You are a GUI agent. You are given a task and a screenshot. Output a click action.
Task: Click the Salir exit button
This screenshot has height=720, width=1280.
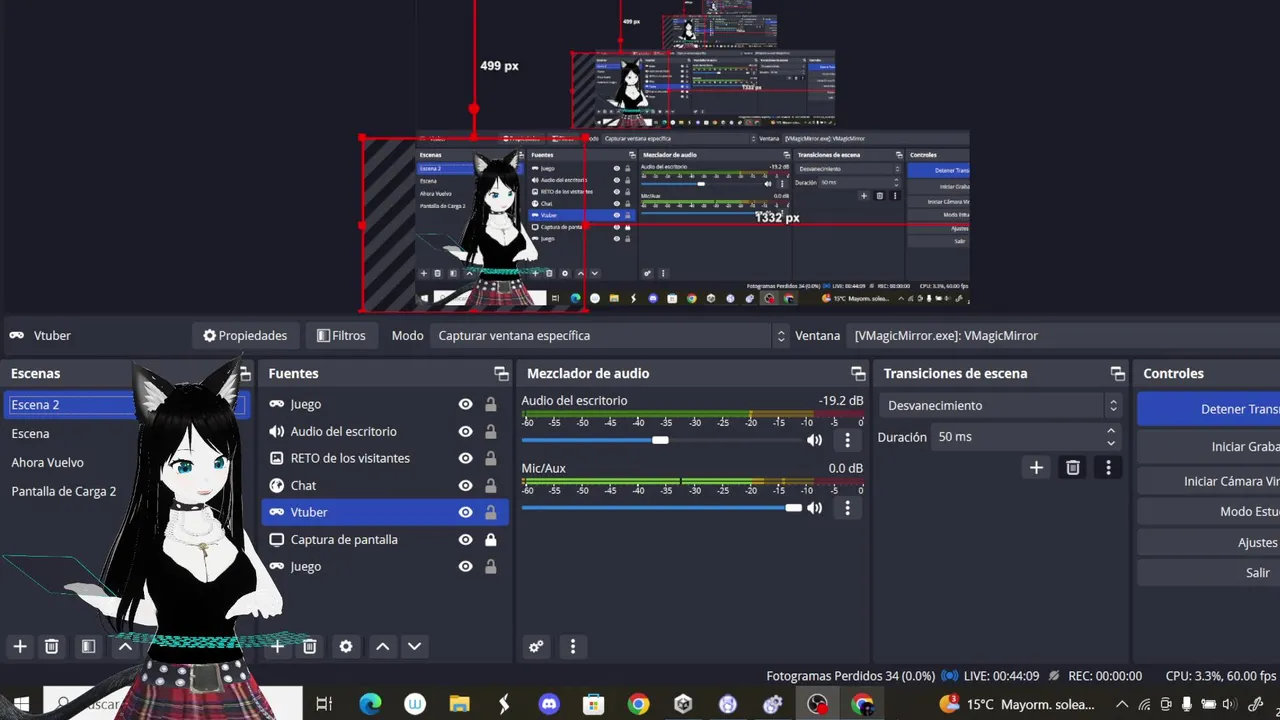1208,573
